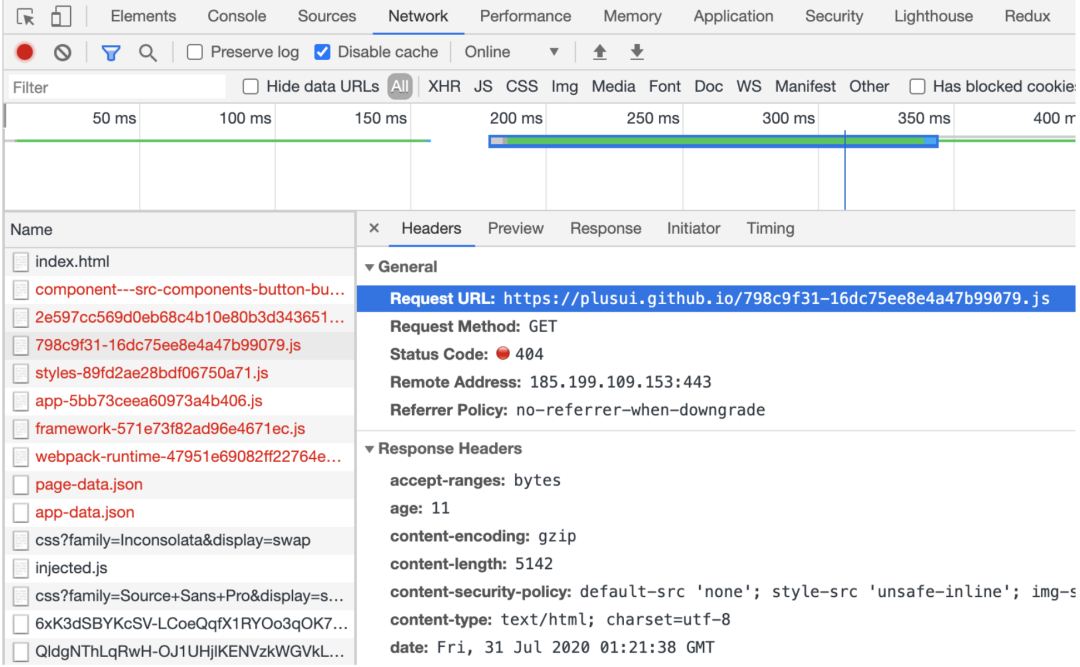Viewport: 1080px width, 667px height.
Task: Filter requests by All types
Action: point(399,87)
